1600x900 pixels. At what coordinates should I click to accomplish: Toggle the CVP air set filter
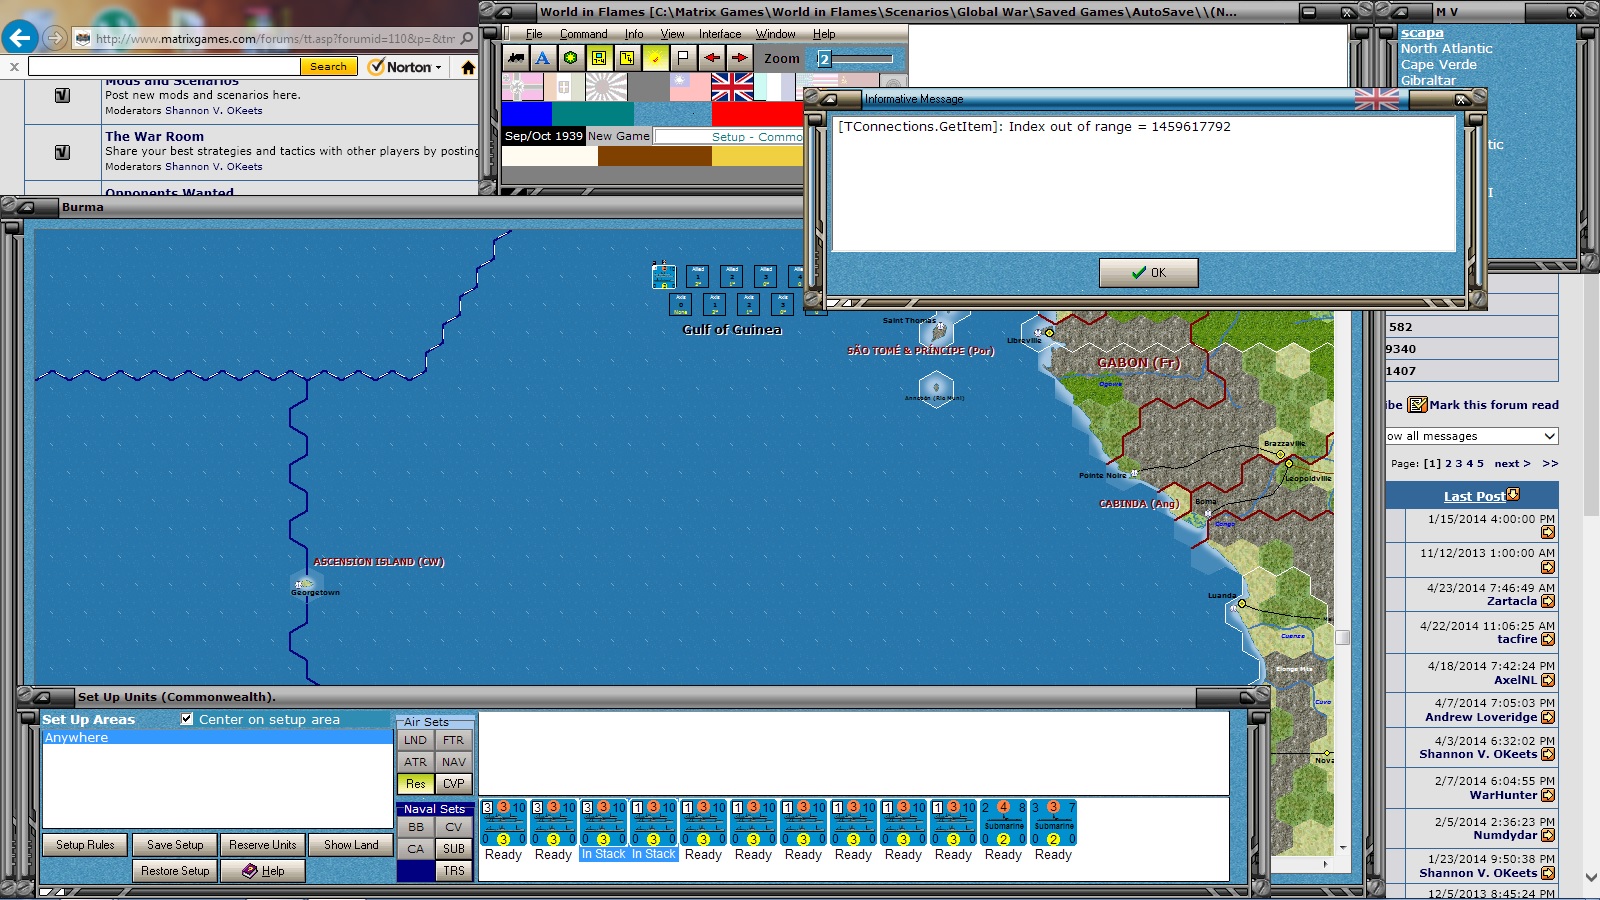pos(454,784)
